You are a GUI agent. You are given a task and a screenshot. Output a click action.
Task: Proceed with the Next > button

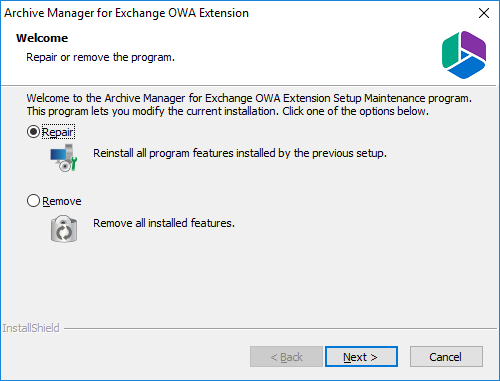(x=361, y=357)
